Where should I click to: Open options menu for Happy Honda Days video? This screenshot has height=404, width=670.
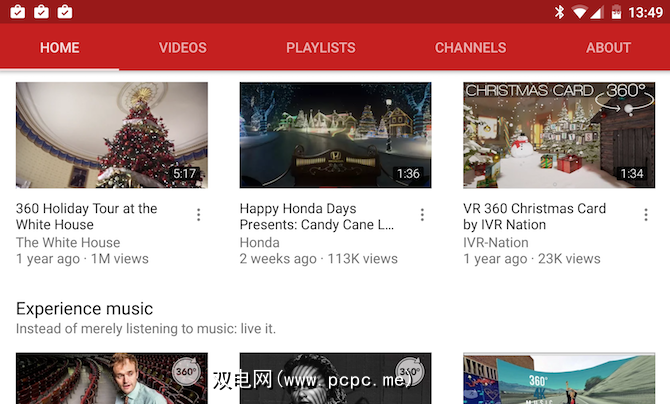coord(422,215)
